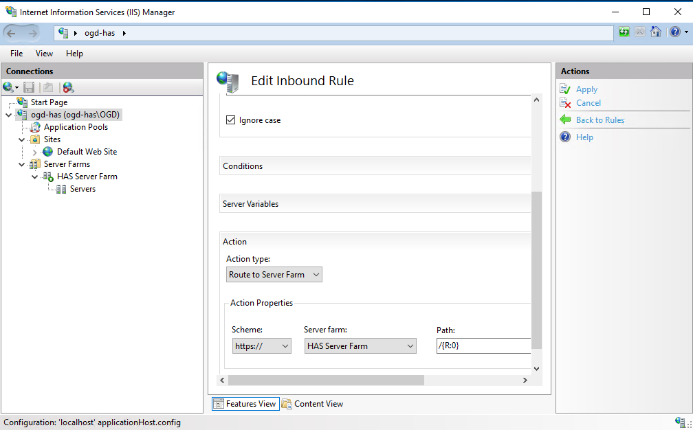The height and width of the screenshot is (430, 693).
Task: Open the Scheme https:// dropdown
Action: (x=262, y=346)
